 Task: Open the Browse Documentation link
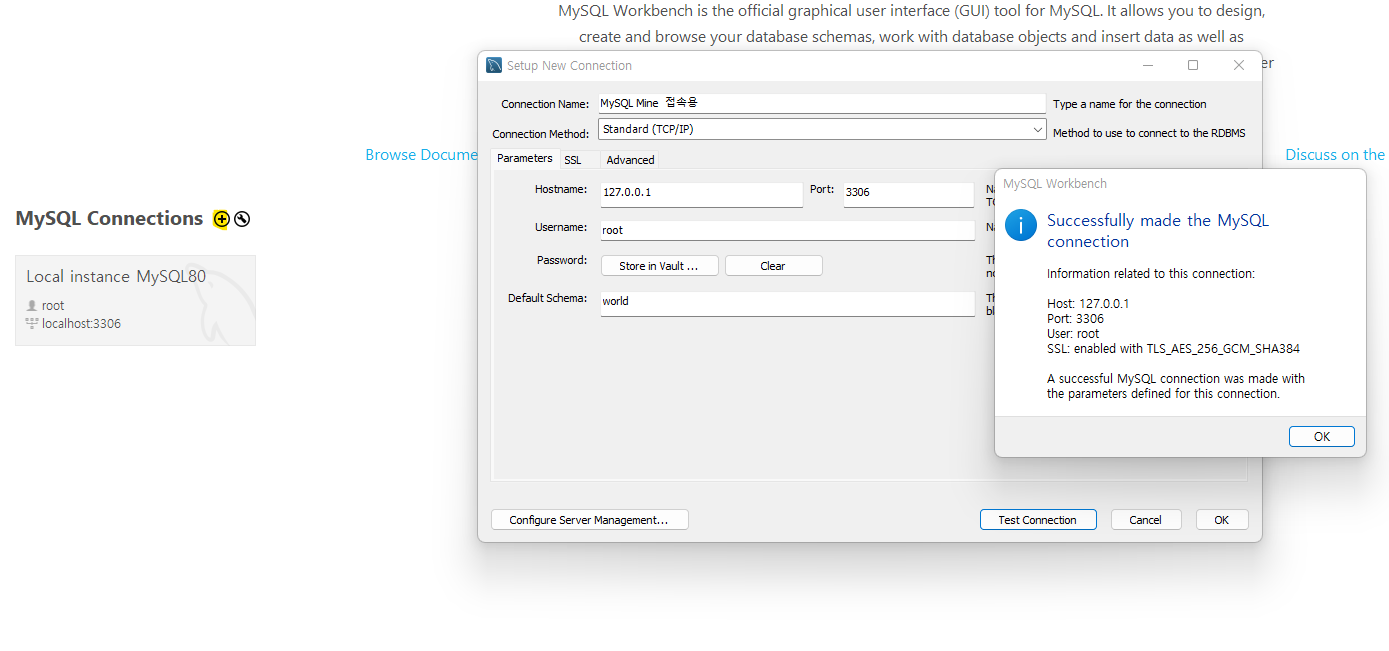422,155
